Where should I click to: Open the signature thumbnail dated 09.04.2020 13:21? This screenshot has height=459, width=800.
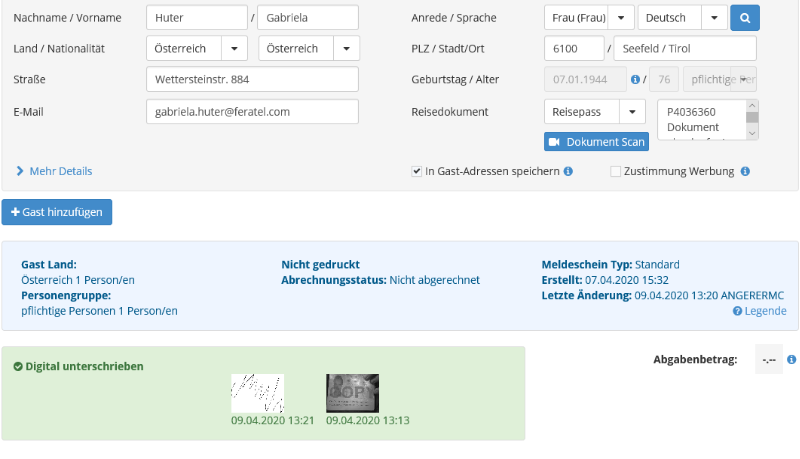(x=257, y=393)
